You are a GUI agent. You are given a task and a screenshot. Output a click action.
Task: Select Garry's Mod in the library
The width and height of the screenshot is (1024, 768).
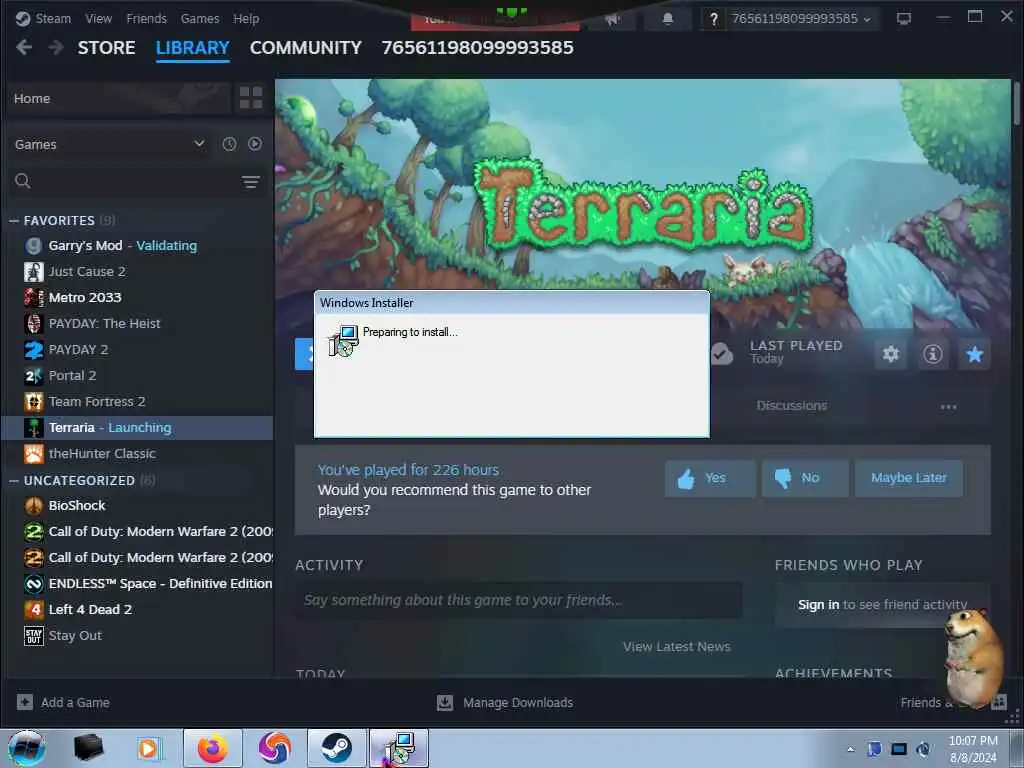[137, 246]
